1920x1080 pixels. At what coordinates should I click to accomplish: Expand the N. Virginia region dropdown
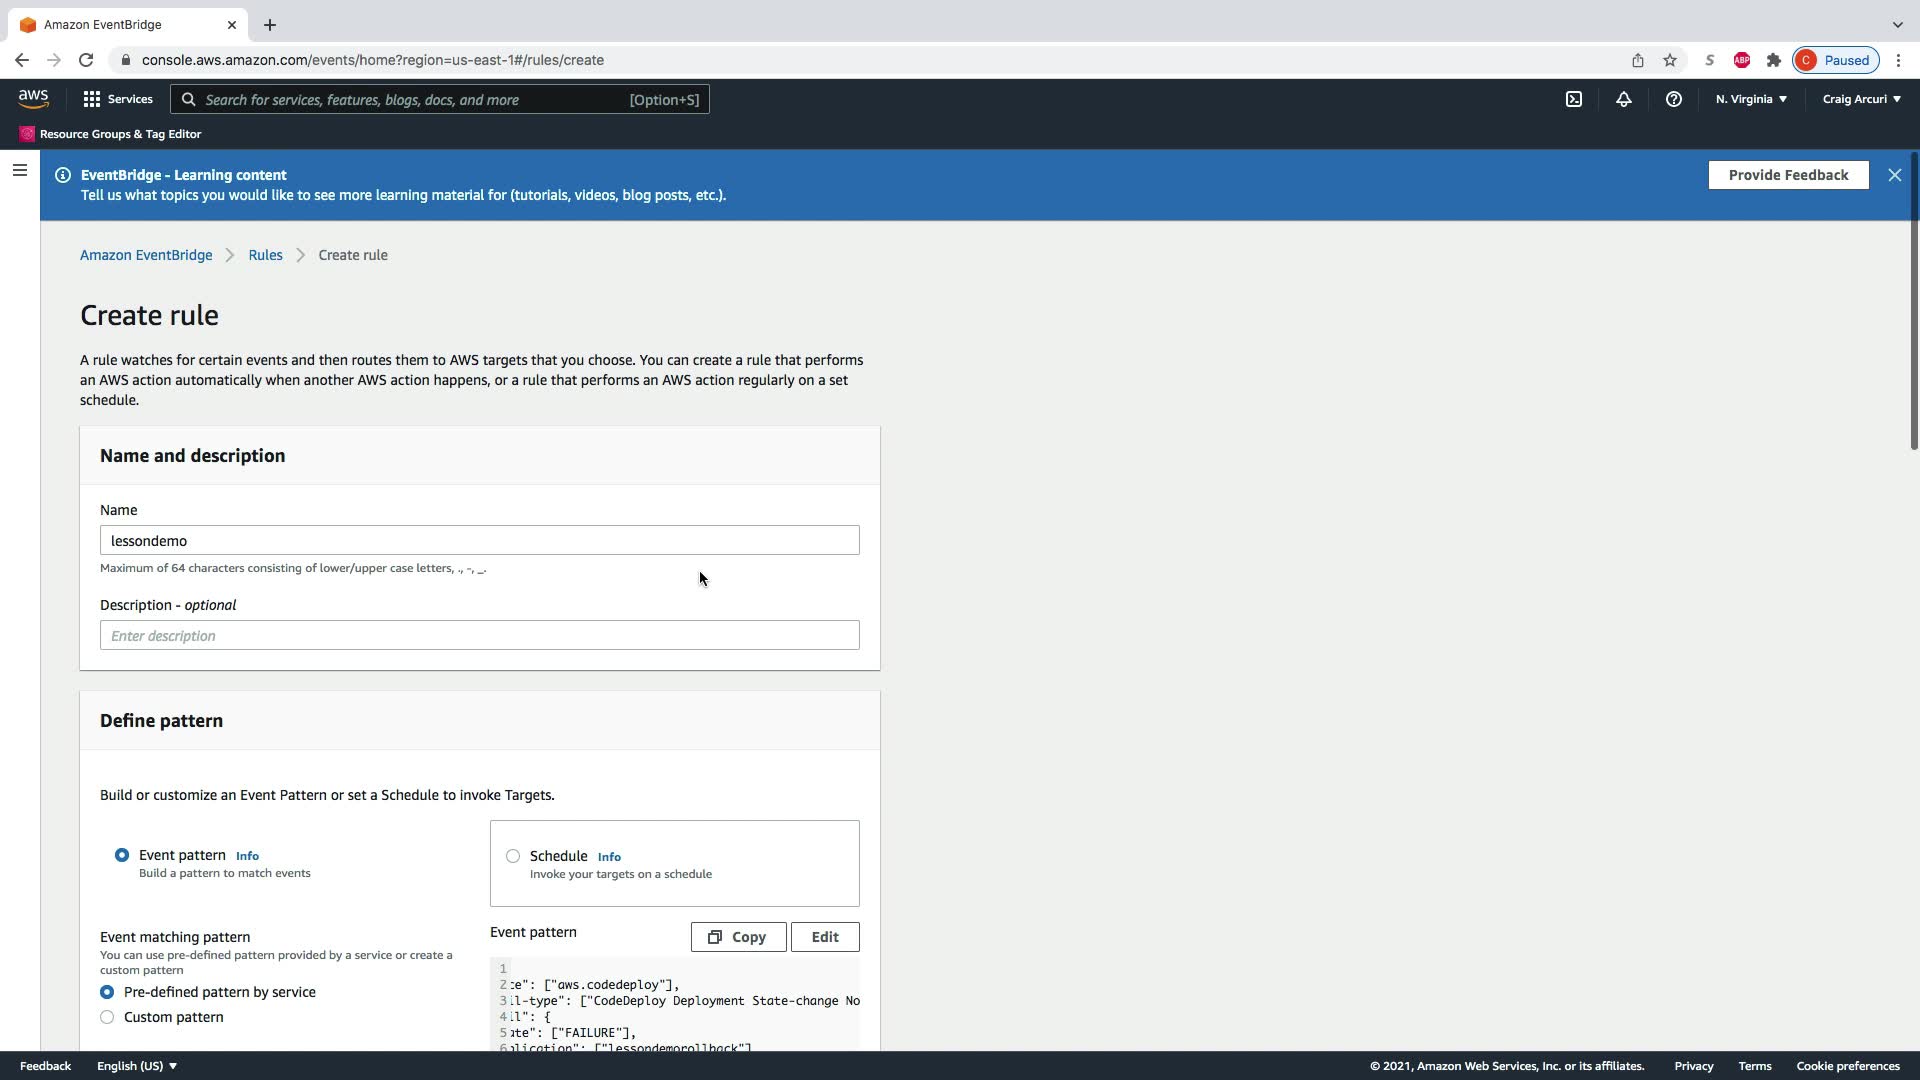coord(1751,99)
